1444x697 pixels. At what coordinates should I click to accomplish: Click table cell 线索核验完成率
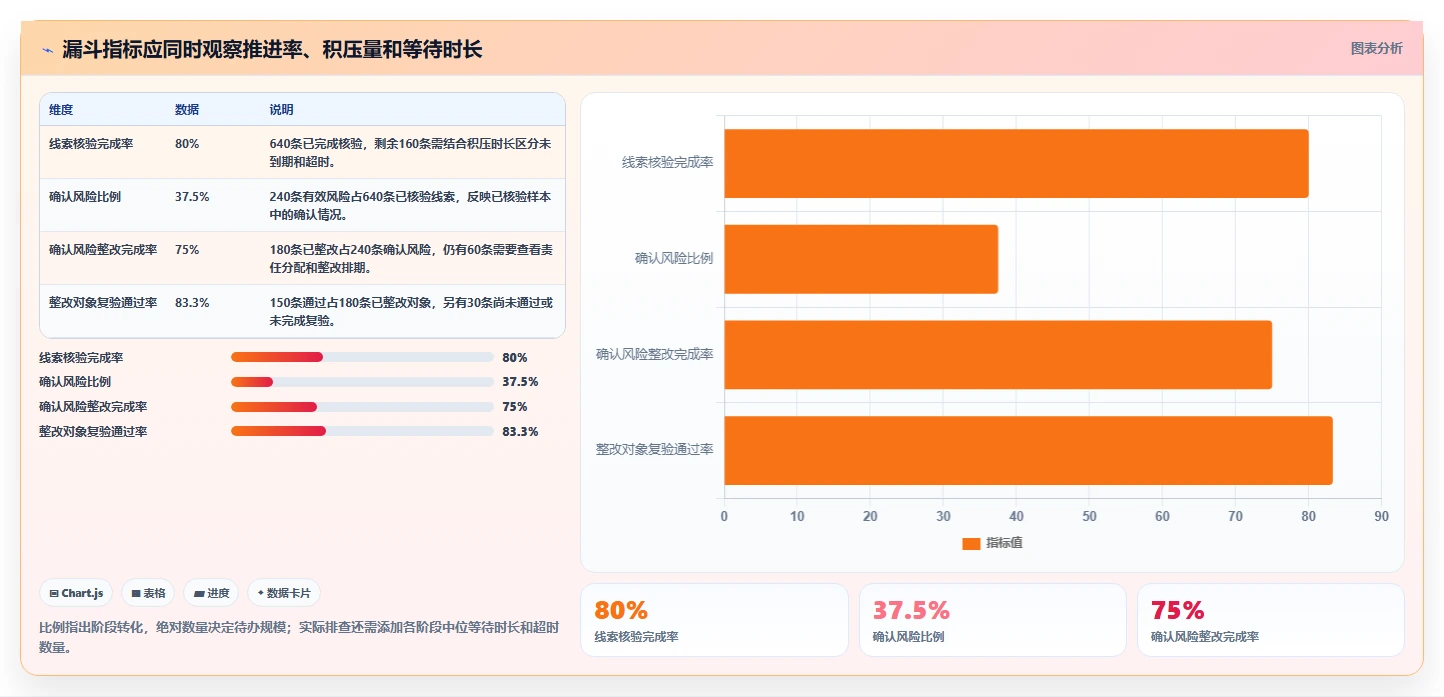[91, 144]
